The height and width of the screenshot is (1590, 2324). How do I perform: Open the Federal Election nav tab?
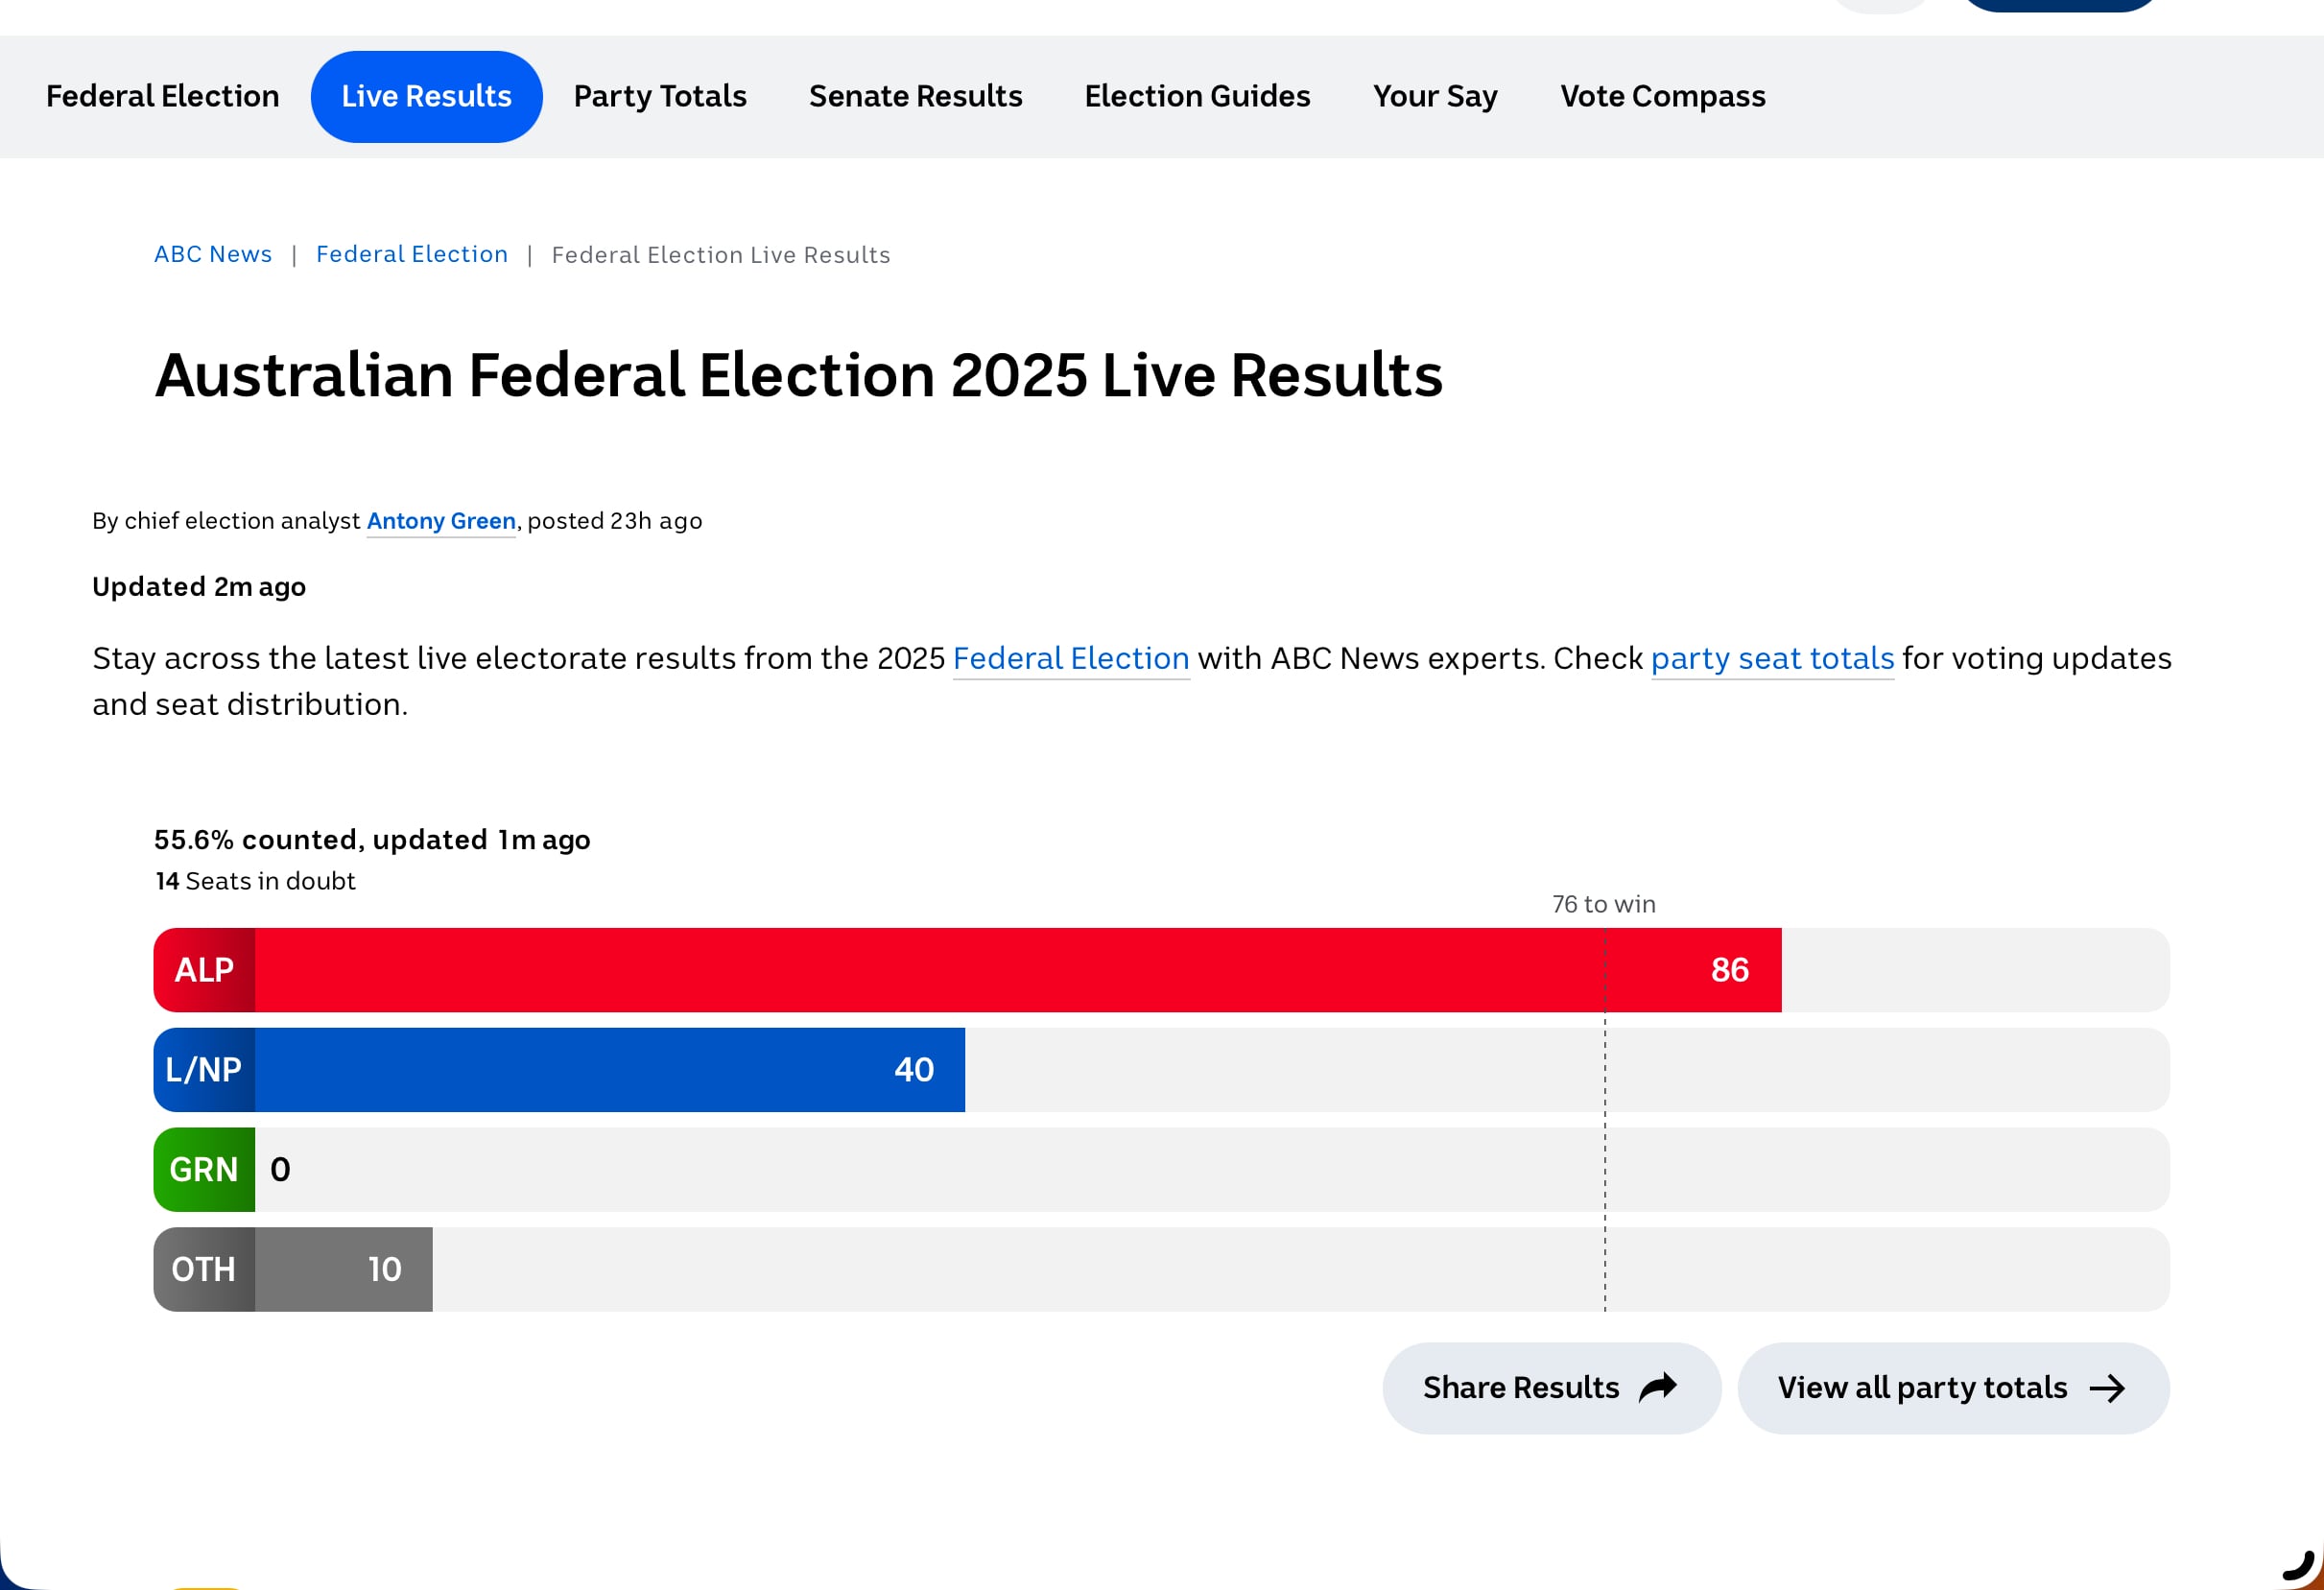162,96
